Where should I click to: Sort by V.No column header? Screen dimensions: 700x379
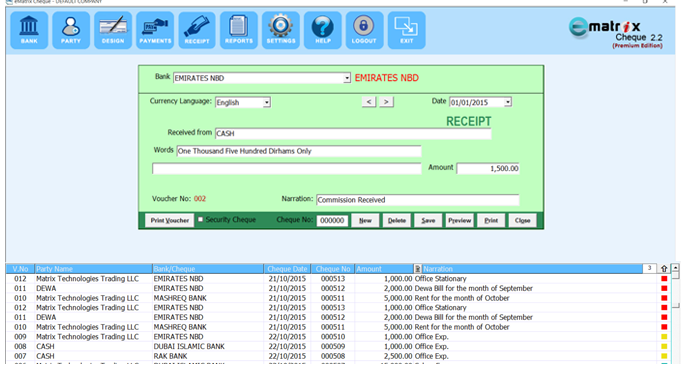tap(20, 269)
